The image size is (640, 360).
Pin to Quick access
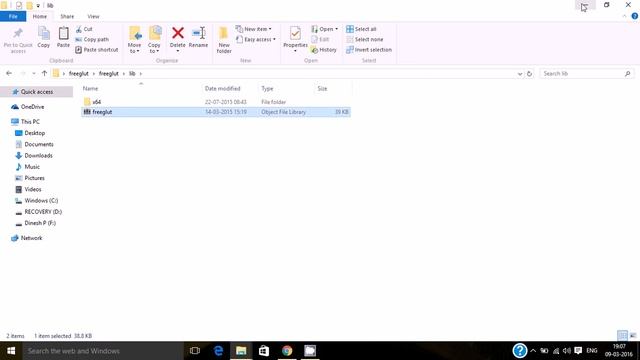click(x=18, y=40)
